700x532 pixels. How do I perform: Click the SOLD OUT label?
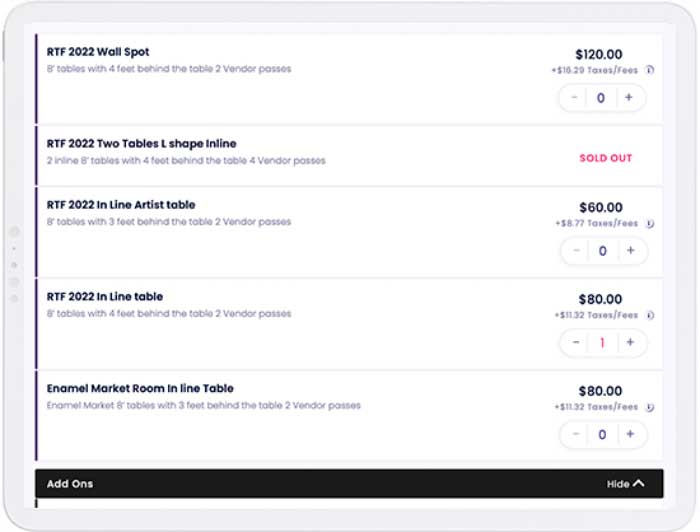pyautogui.click(x=605, y=158)
